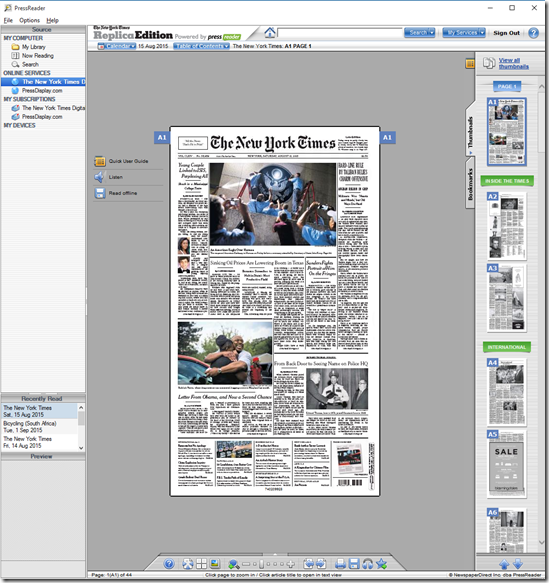Print the page with the printer icon
The image size is (549, 583).
tap(340, 564)
